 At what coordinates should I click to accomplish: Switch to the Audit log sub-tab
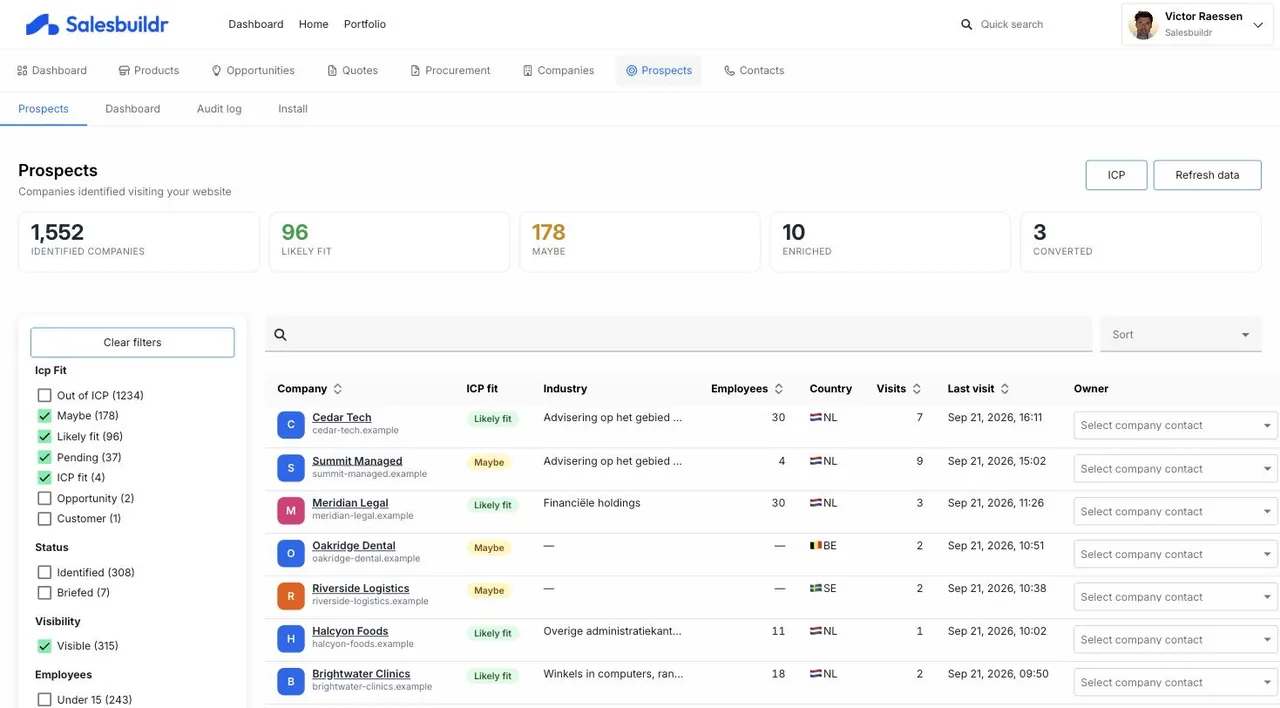[x=219, y=109]
